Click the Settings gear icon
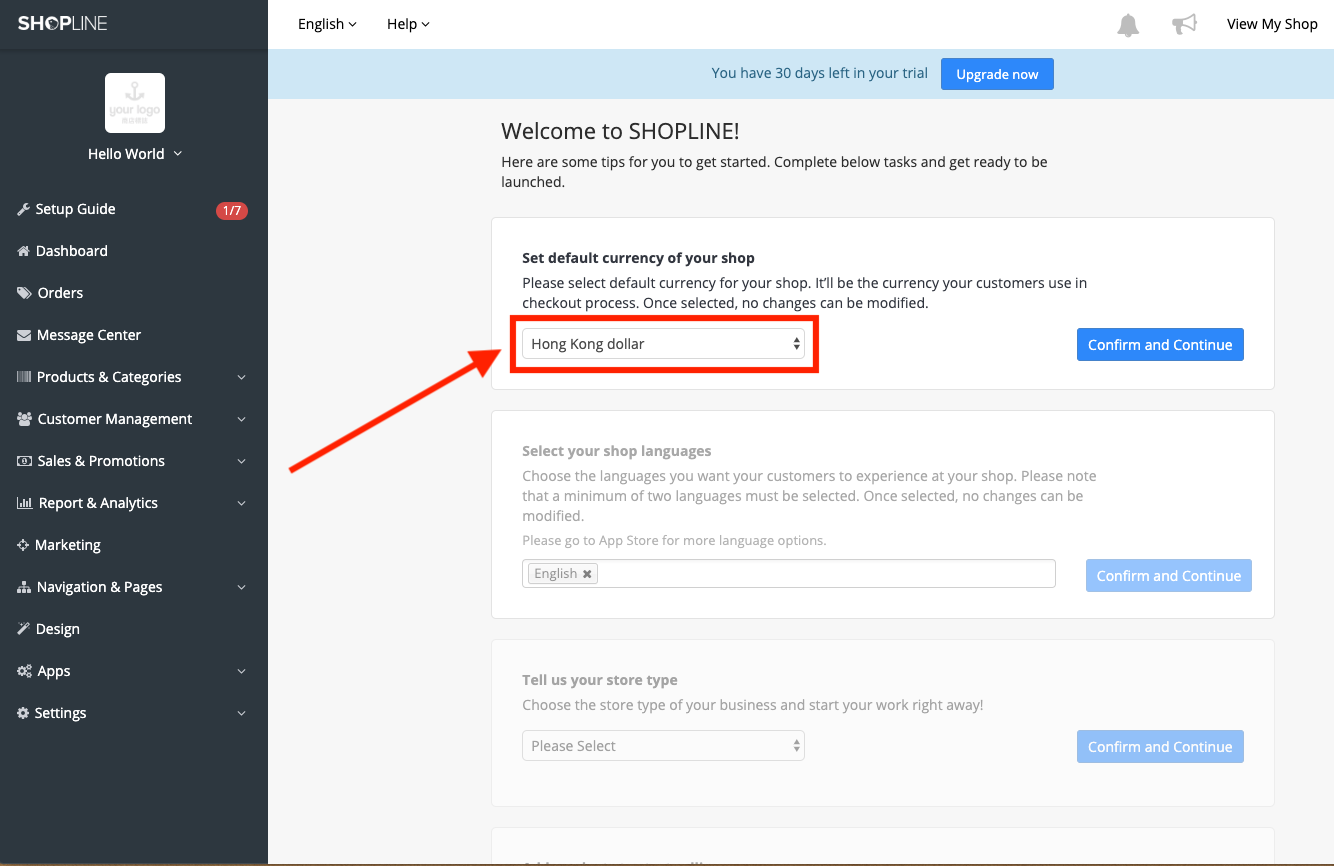Viewport: 1334px width, 866px height. click(x=24, y=713)
